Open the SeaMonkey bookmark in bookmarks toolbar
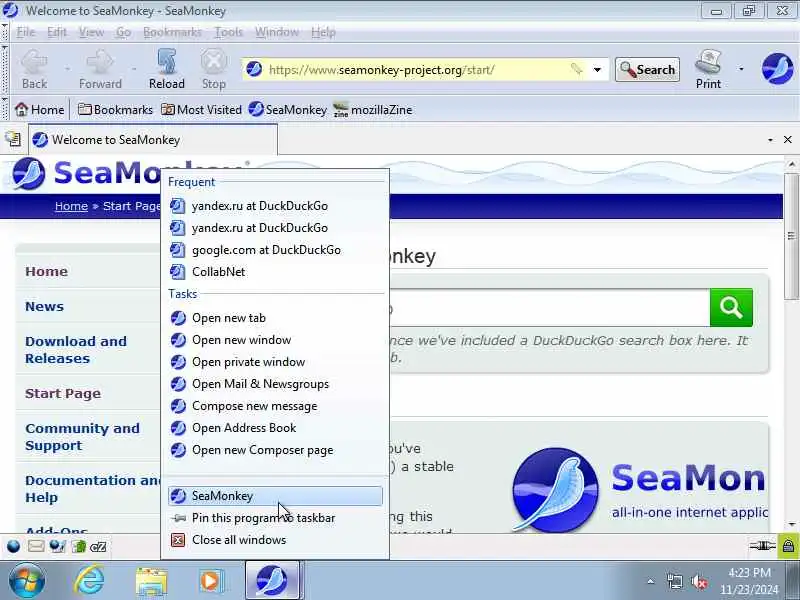This screenshot has height=600, width=800. click(288, 110)
